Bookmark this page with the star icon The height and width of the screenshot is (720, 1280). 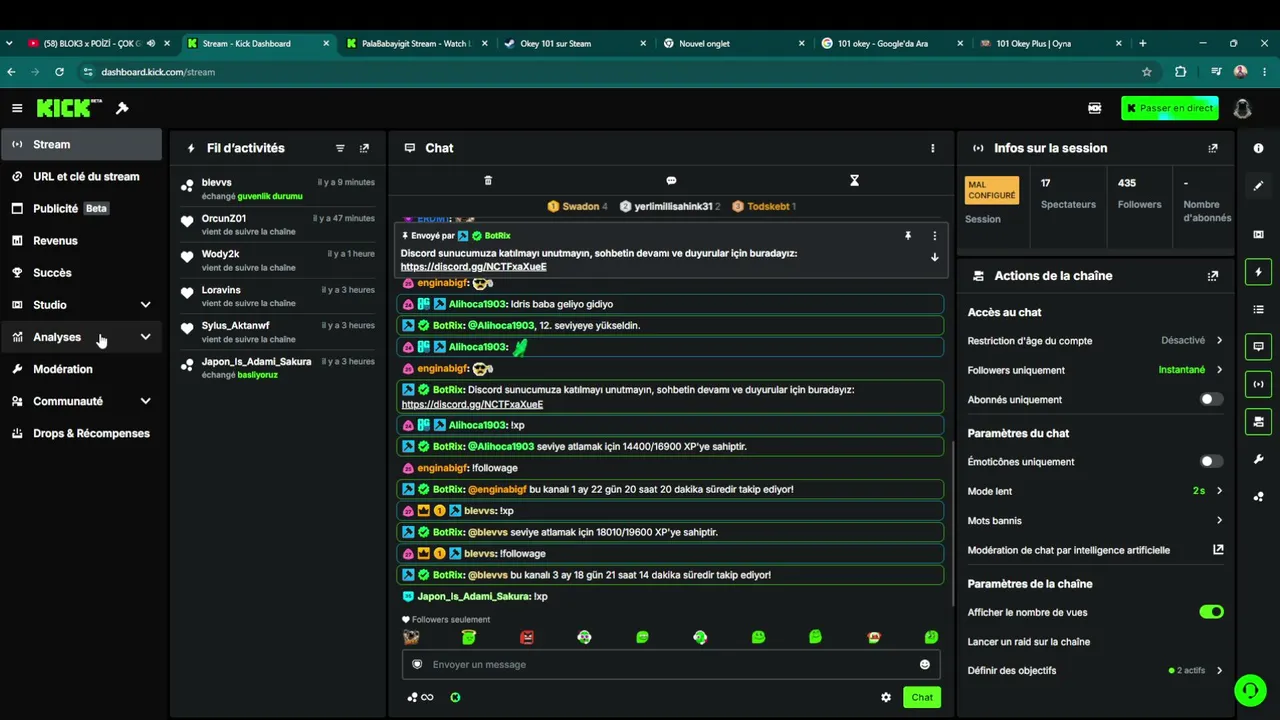(1147, 72)
